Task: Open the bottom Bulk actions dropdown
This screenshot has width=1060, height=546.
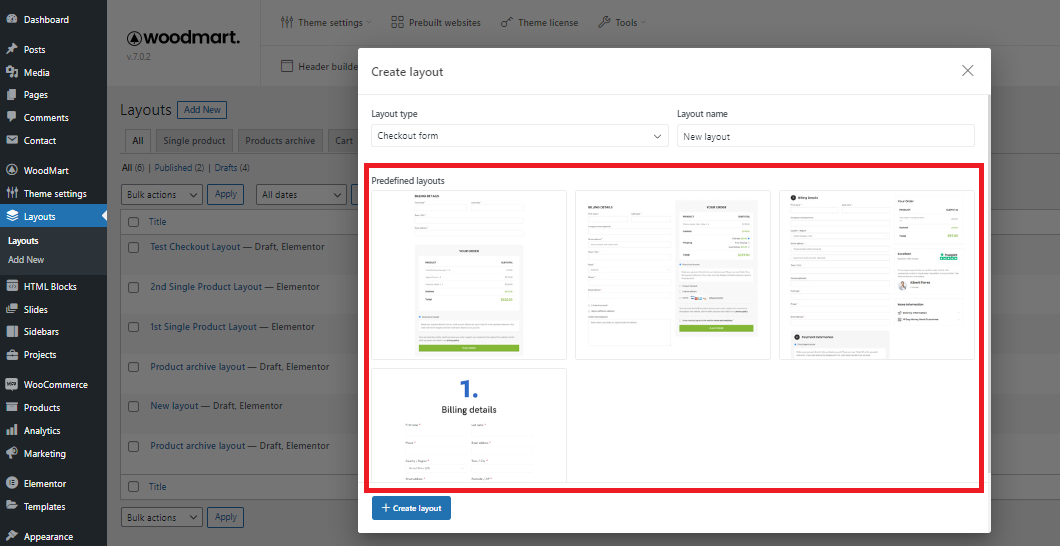Action: [x=162, y=518]
